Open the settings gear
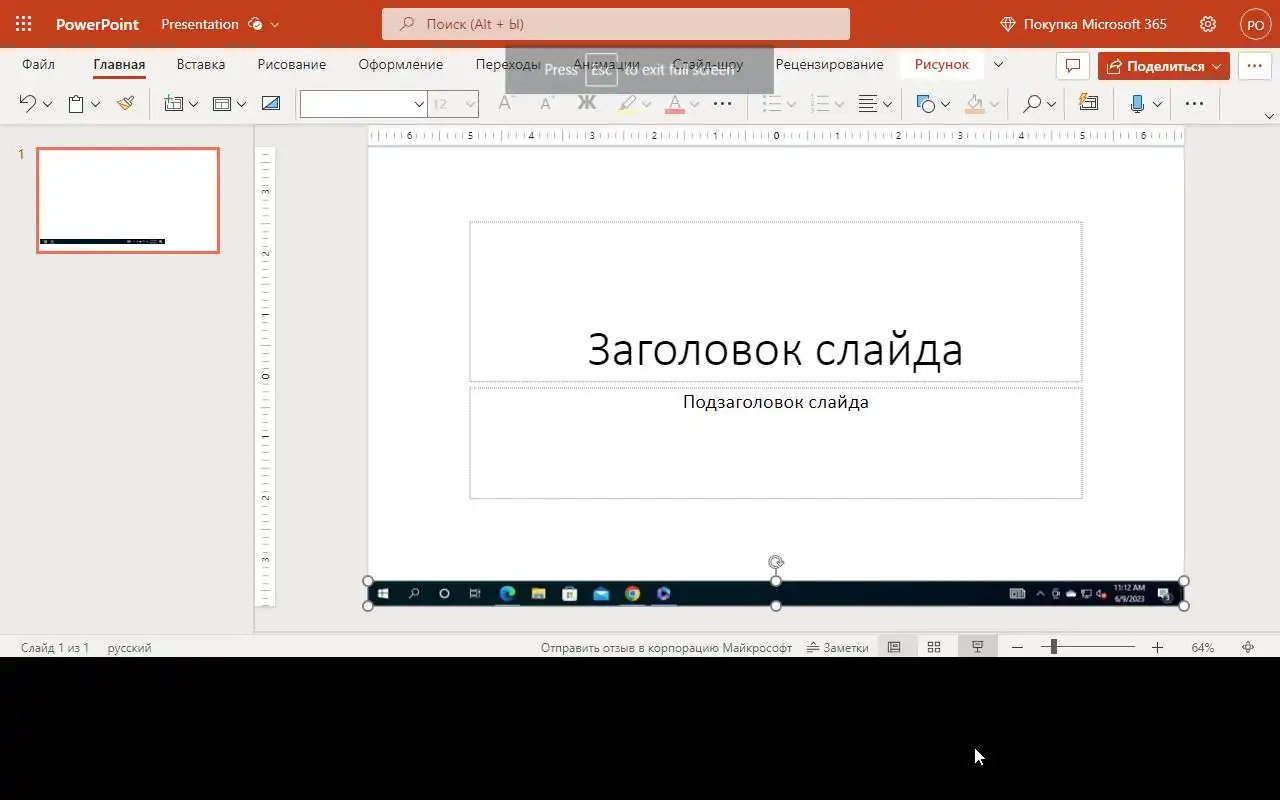 [x=1208, y=24]
